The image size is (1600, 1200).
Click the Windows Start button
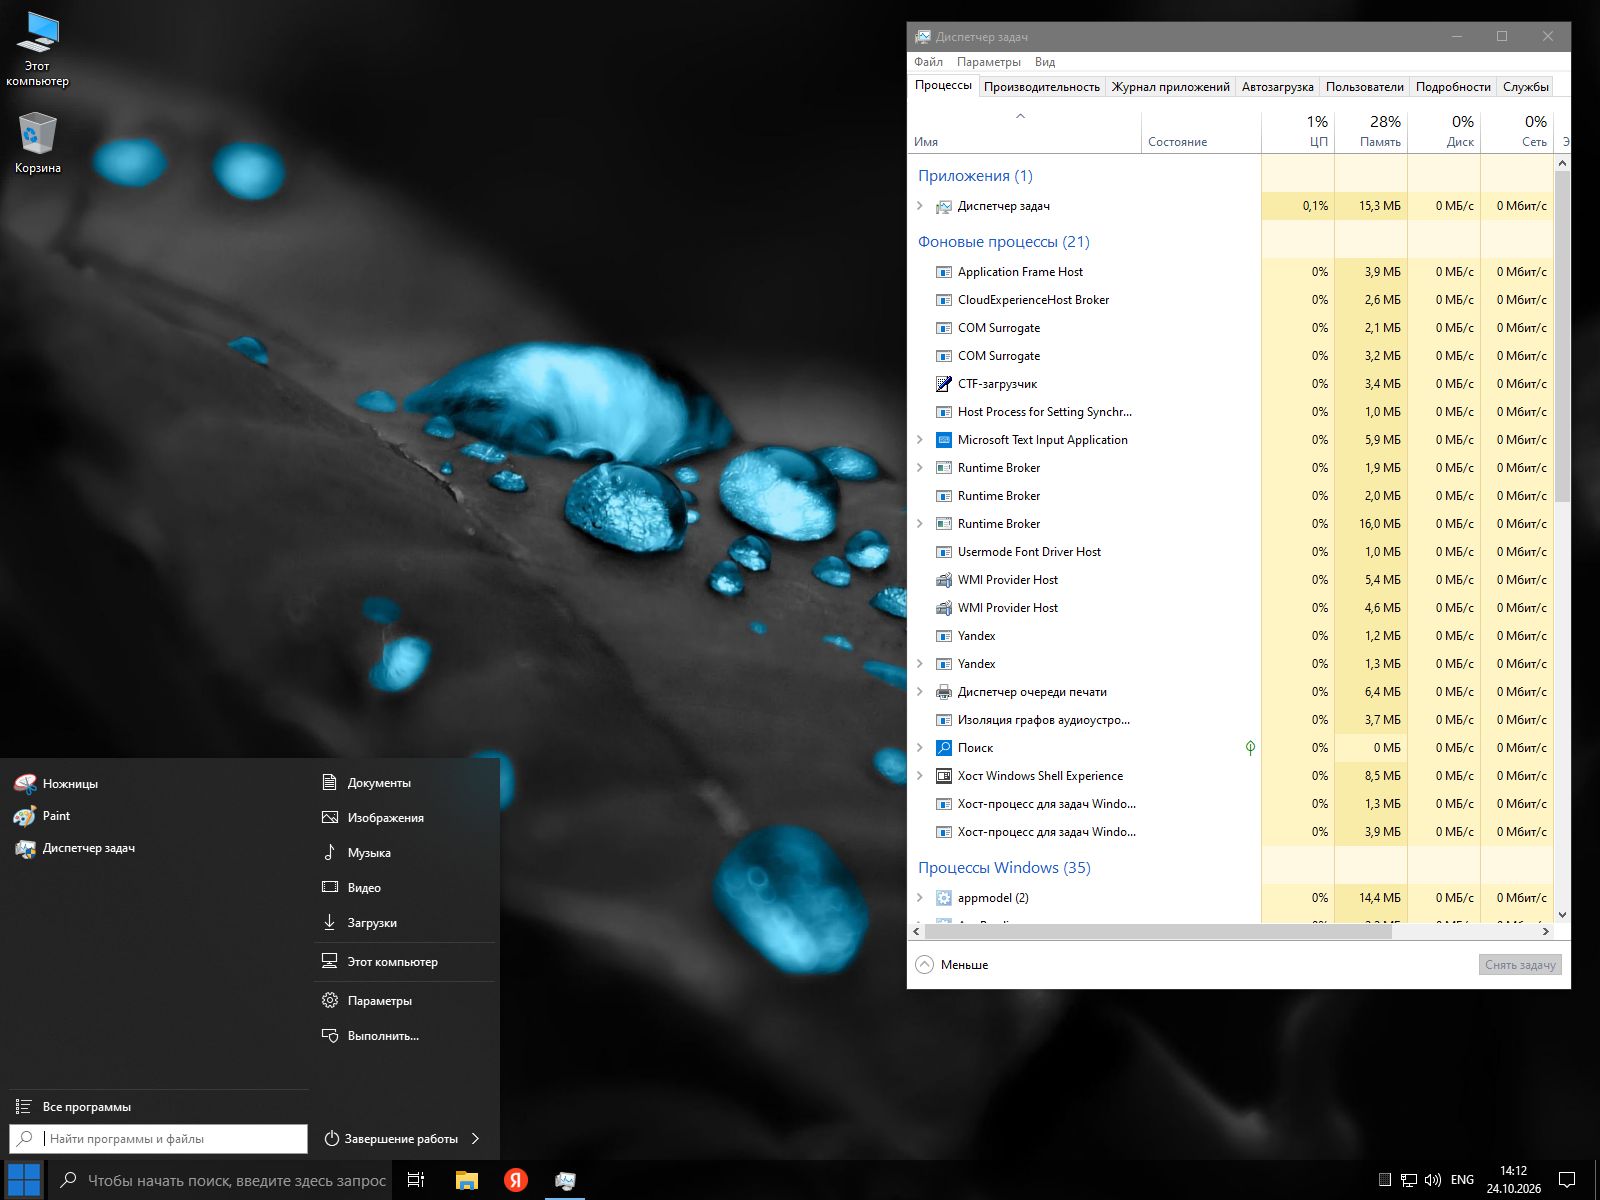24,1180
